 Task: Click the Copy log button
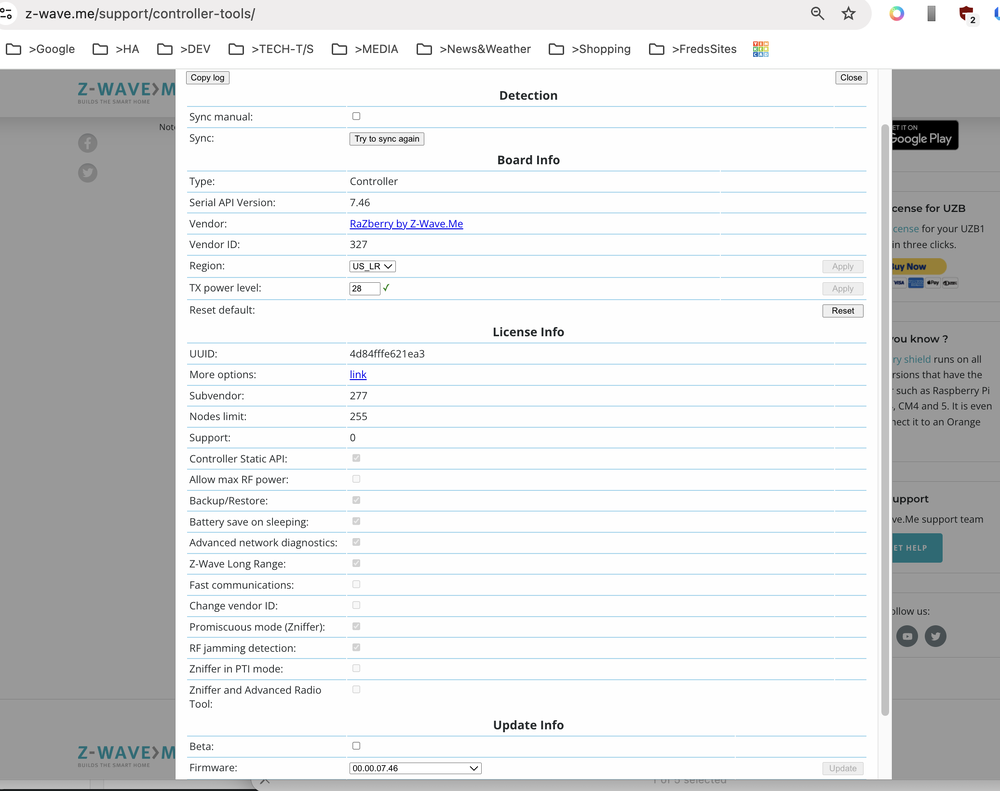(x=208, y=77)
